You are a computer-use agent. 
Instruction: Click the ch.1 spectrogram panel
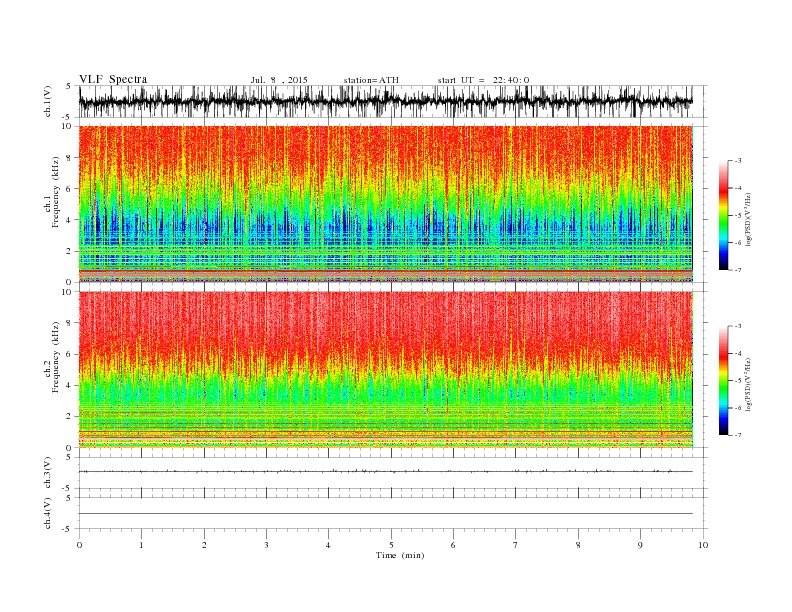click(385, 204)
